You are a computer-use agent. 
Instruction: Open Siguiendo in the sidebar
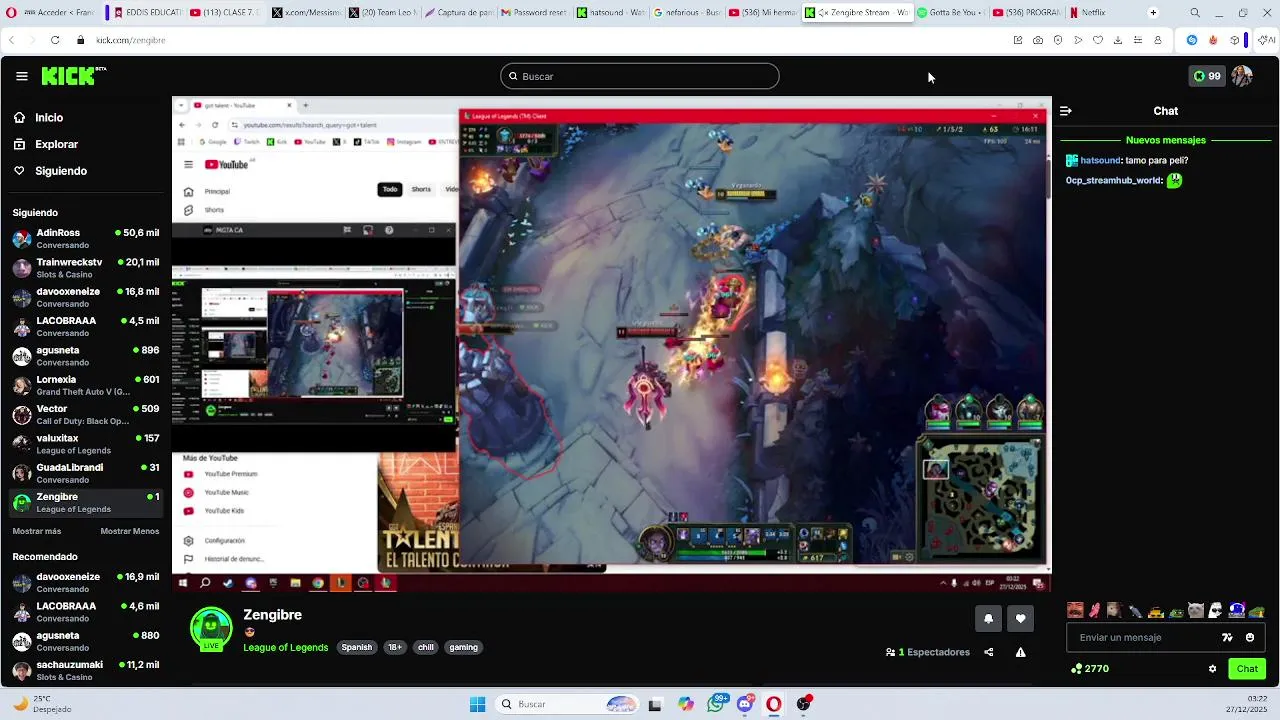(60, 171)
